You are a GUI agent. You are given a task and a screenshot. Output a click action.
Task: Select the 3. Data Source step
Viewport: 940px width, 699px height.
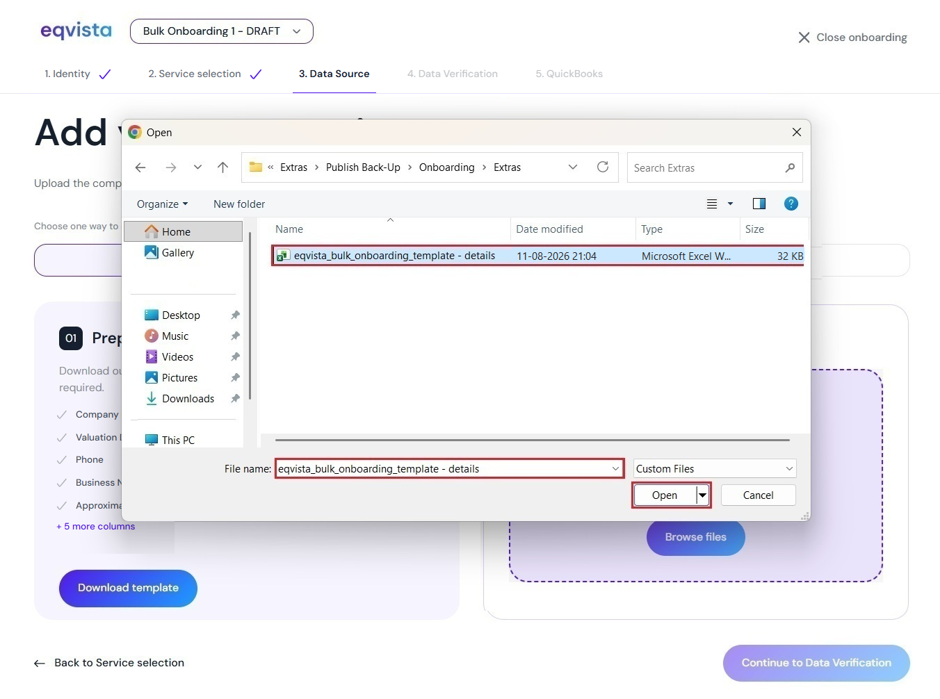334,74
